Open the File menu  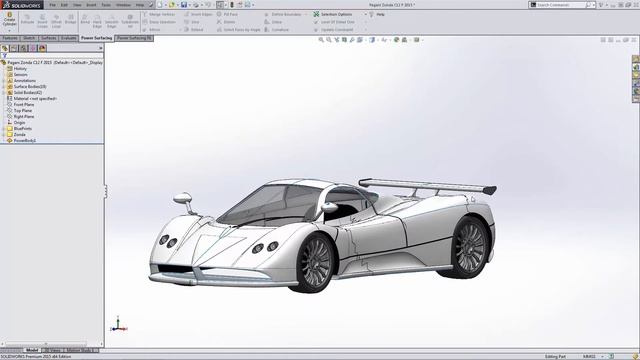pos(53,5)
